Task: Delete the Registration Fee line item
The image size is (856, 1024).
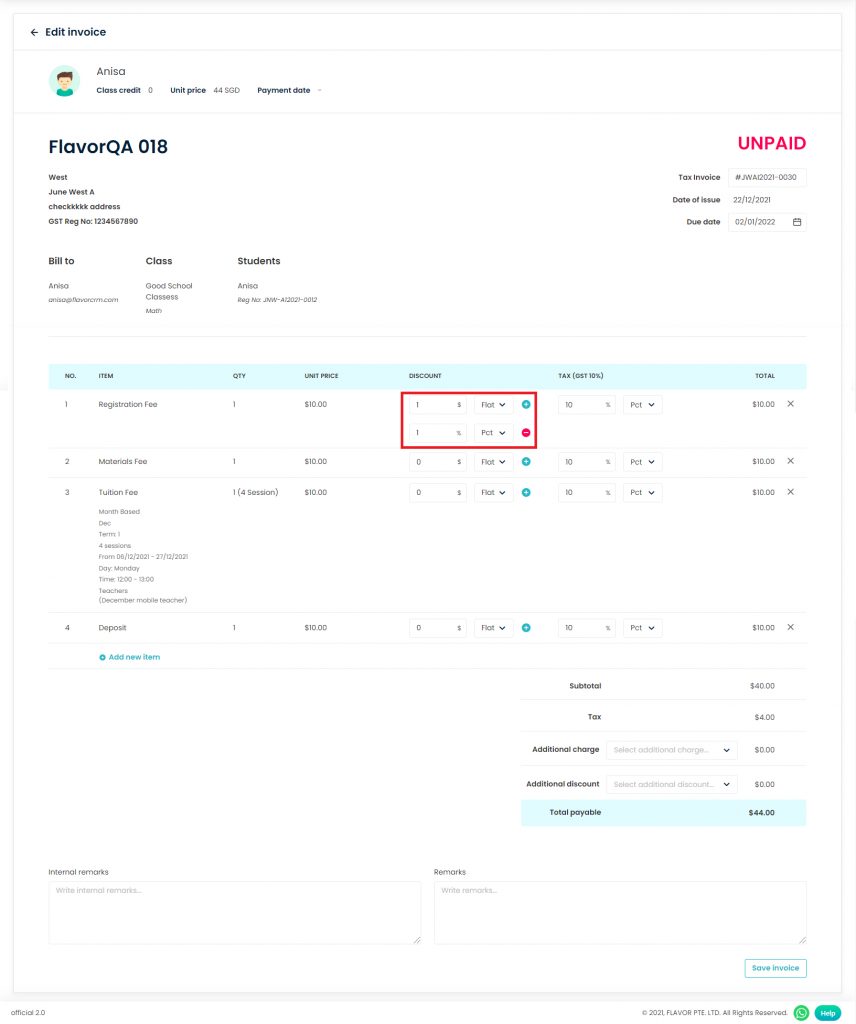Action: coord(790,404)
